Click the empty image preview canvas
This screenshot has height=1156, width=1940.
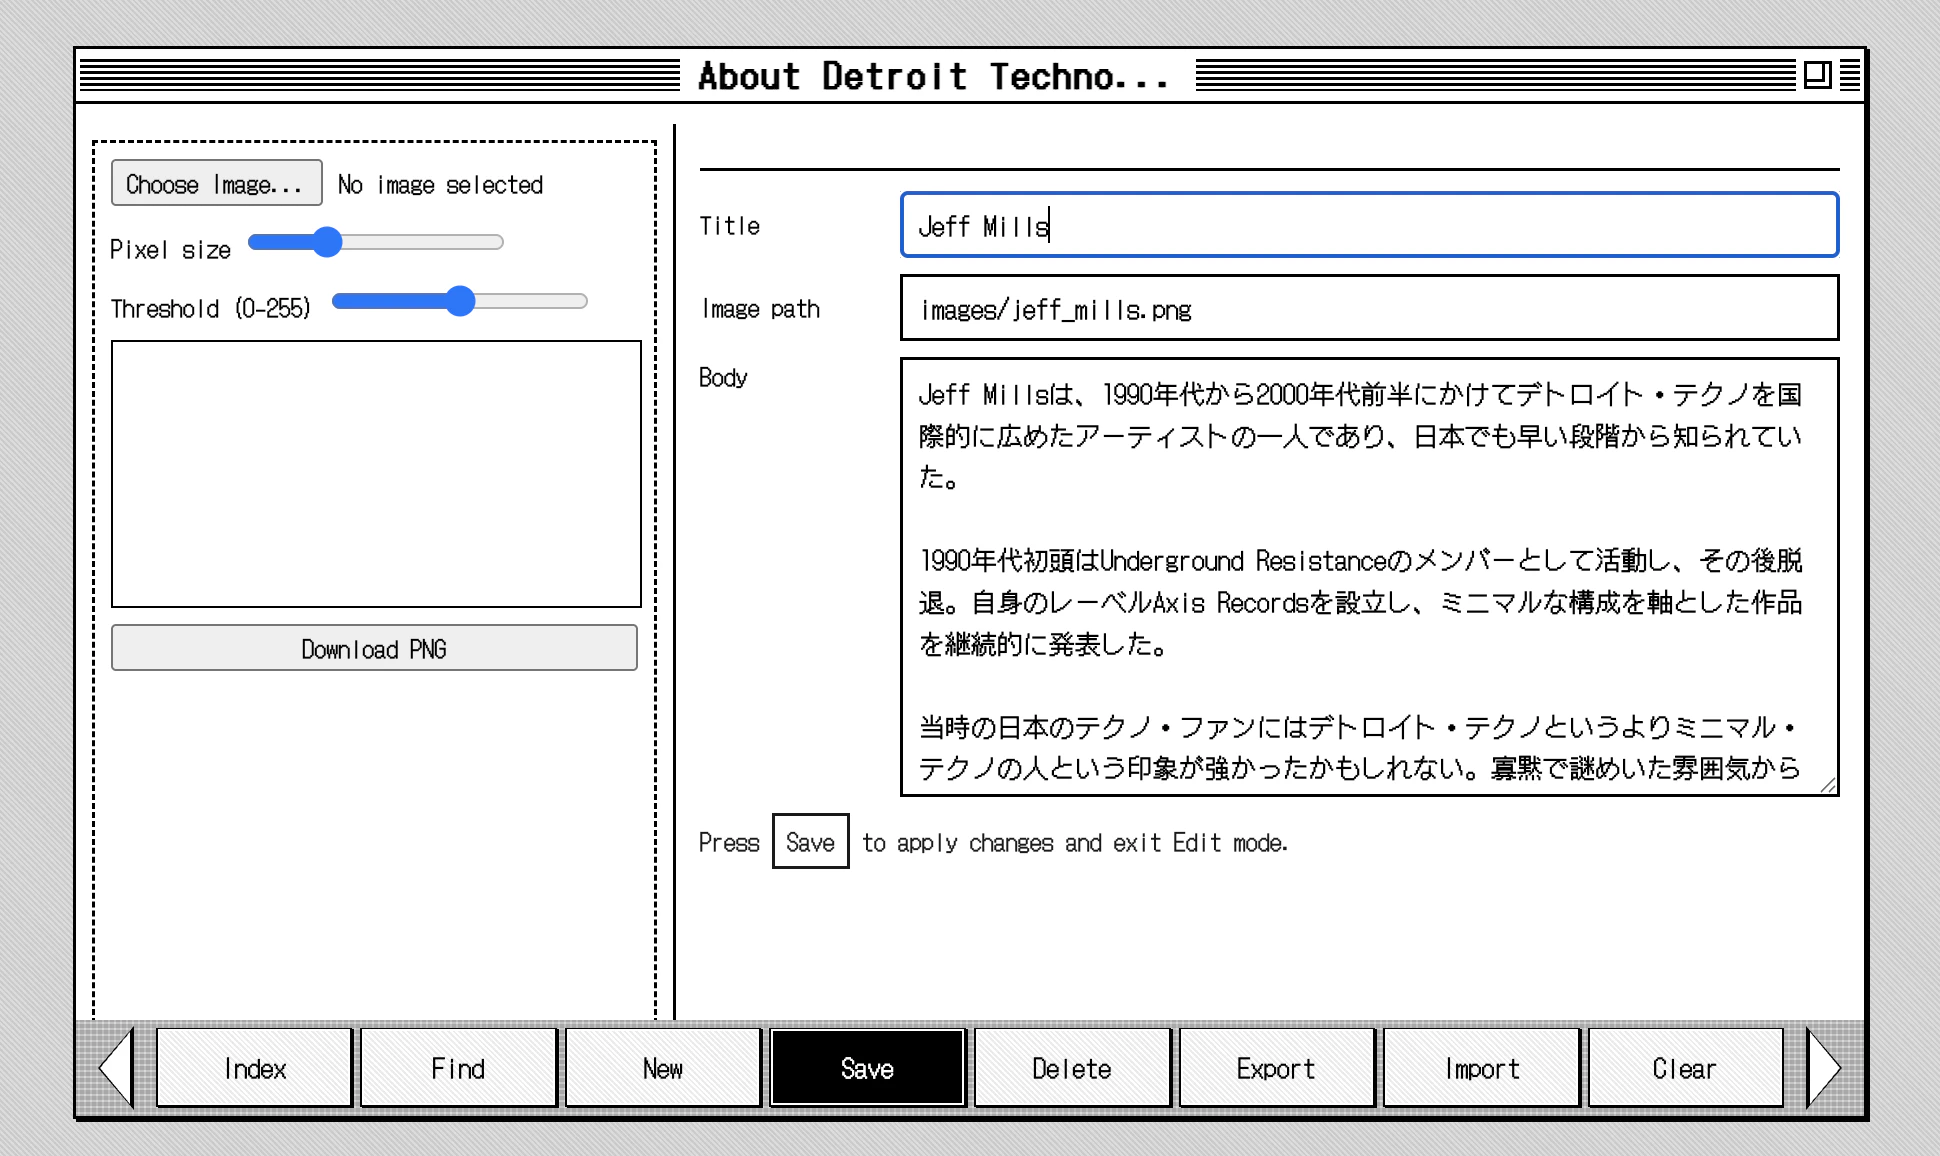click(x=376, y=474)
